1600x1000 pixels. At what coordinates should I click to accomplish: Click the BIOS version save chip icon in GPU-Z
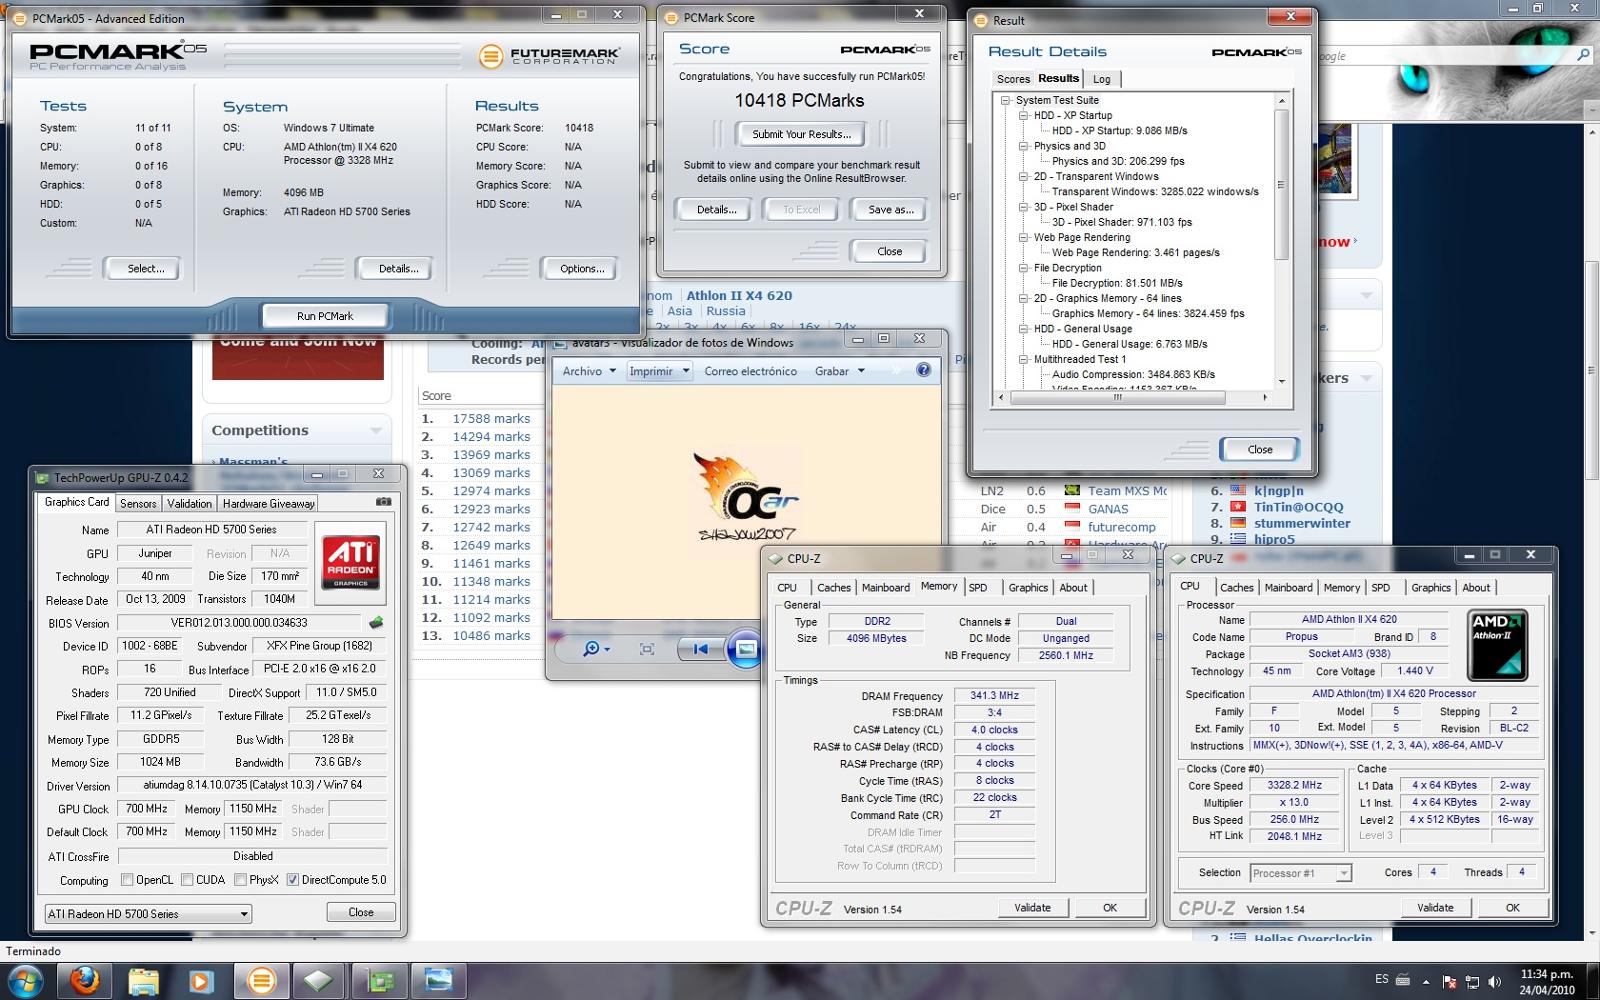click(376, 622)
